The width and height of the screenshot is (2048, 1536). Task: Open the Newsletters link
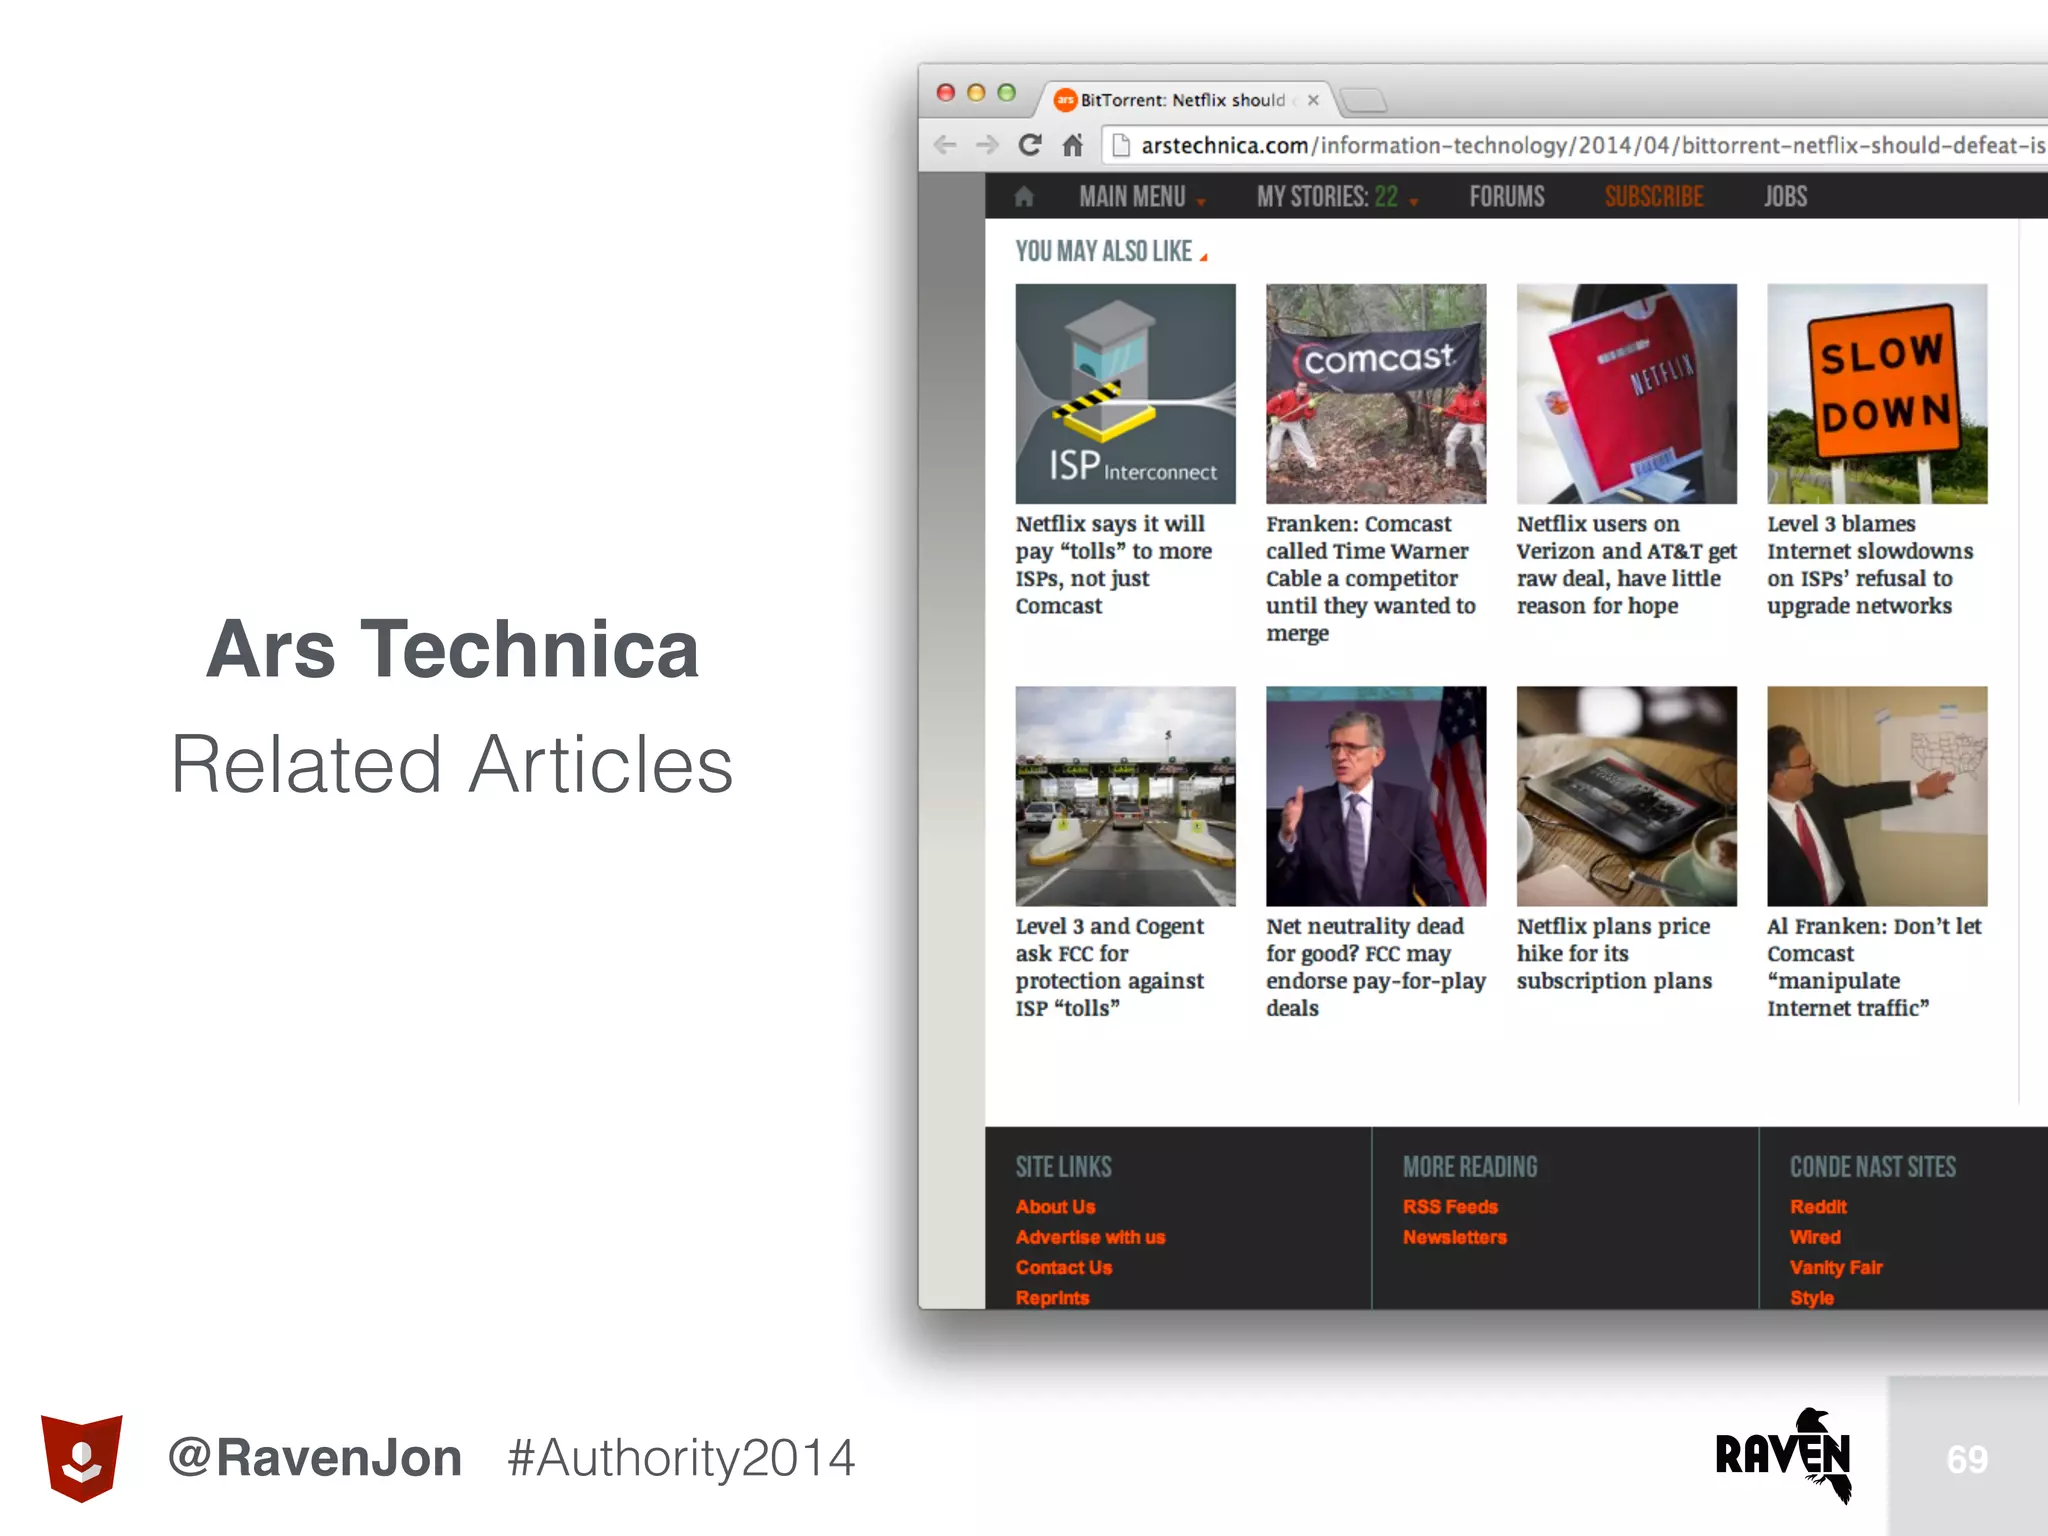[x=1454, y=1237]
